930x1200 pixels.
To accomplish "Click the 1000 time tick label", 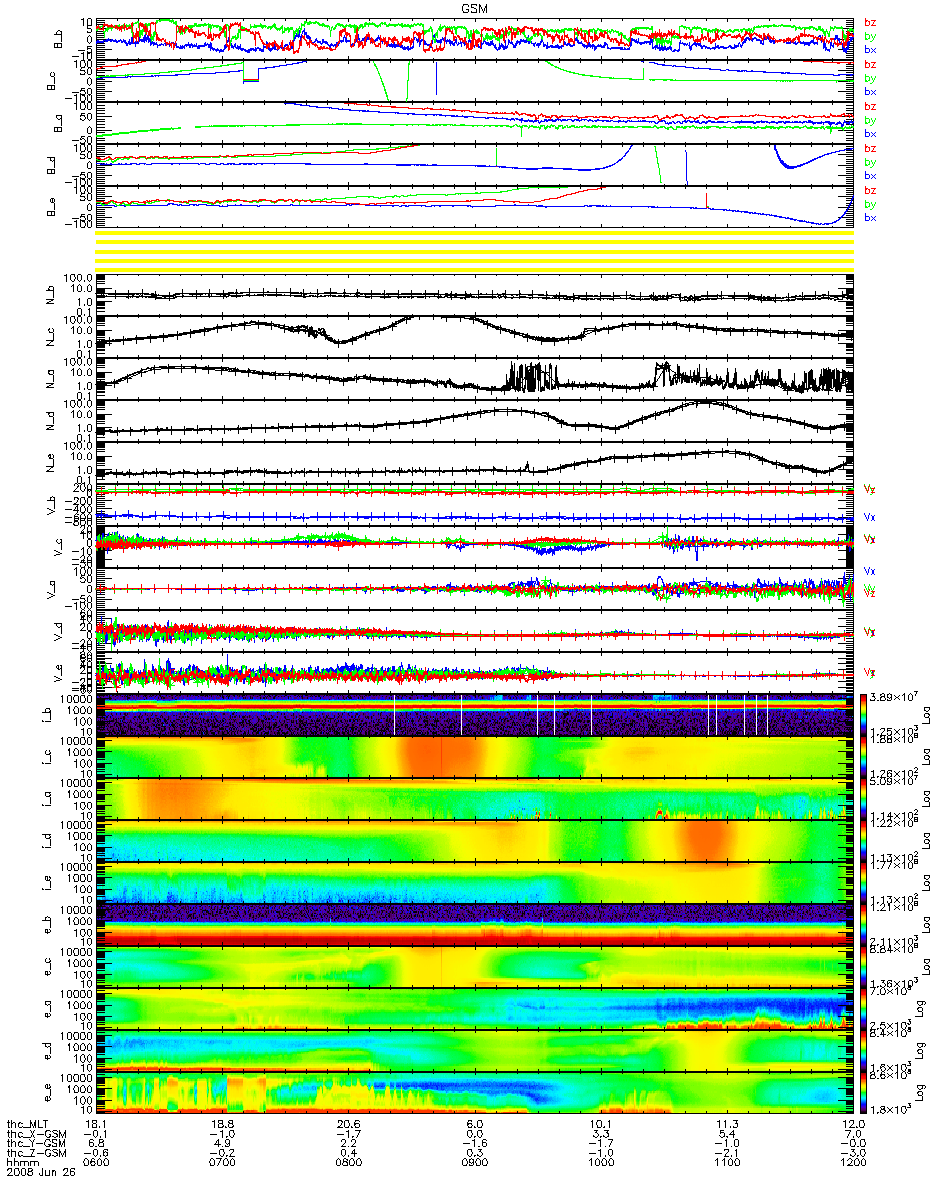I will (x=601, y=1163).
